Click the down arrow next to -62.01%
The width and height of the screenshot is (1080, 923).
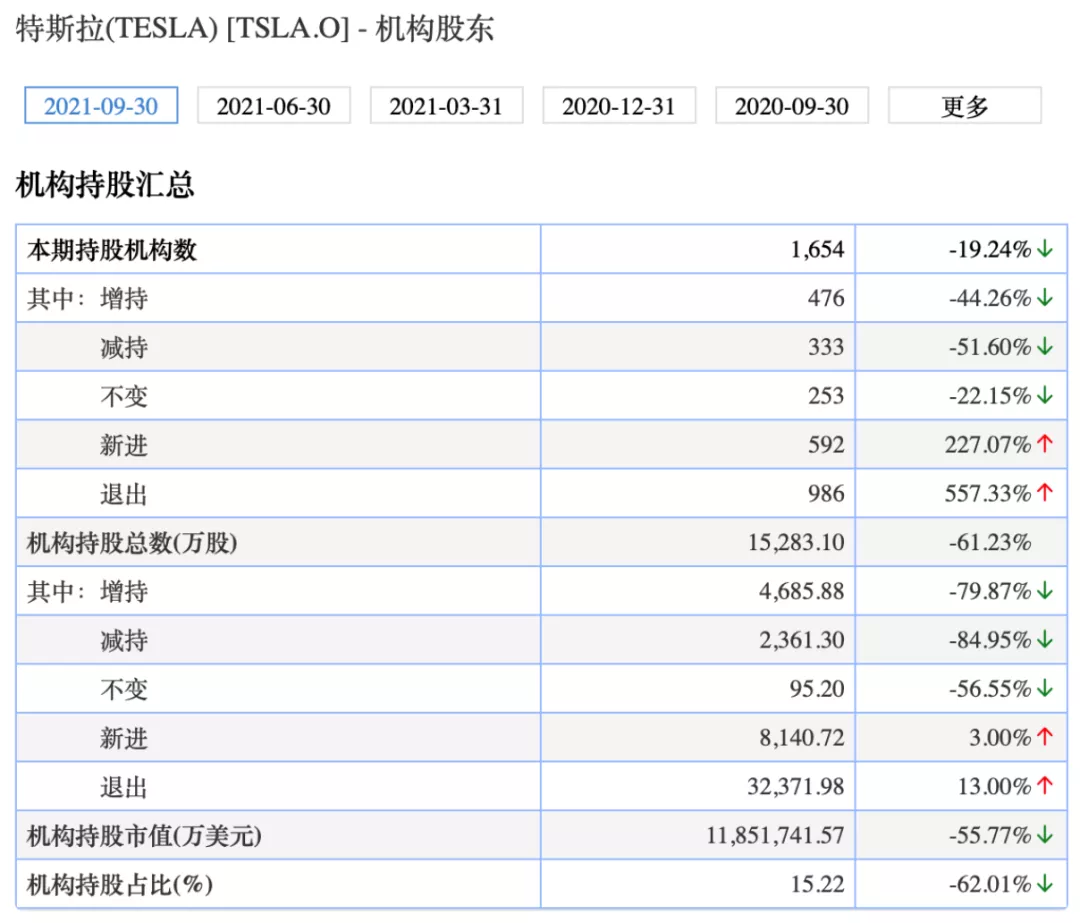pyautogui.click(x=1045, y=884)
